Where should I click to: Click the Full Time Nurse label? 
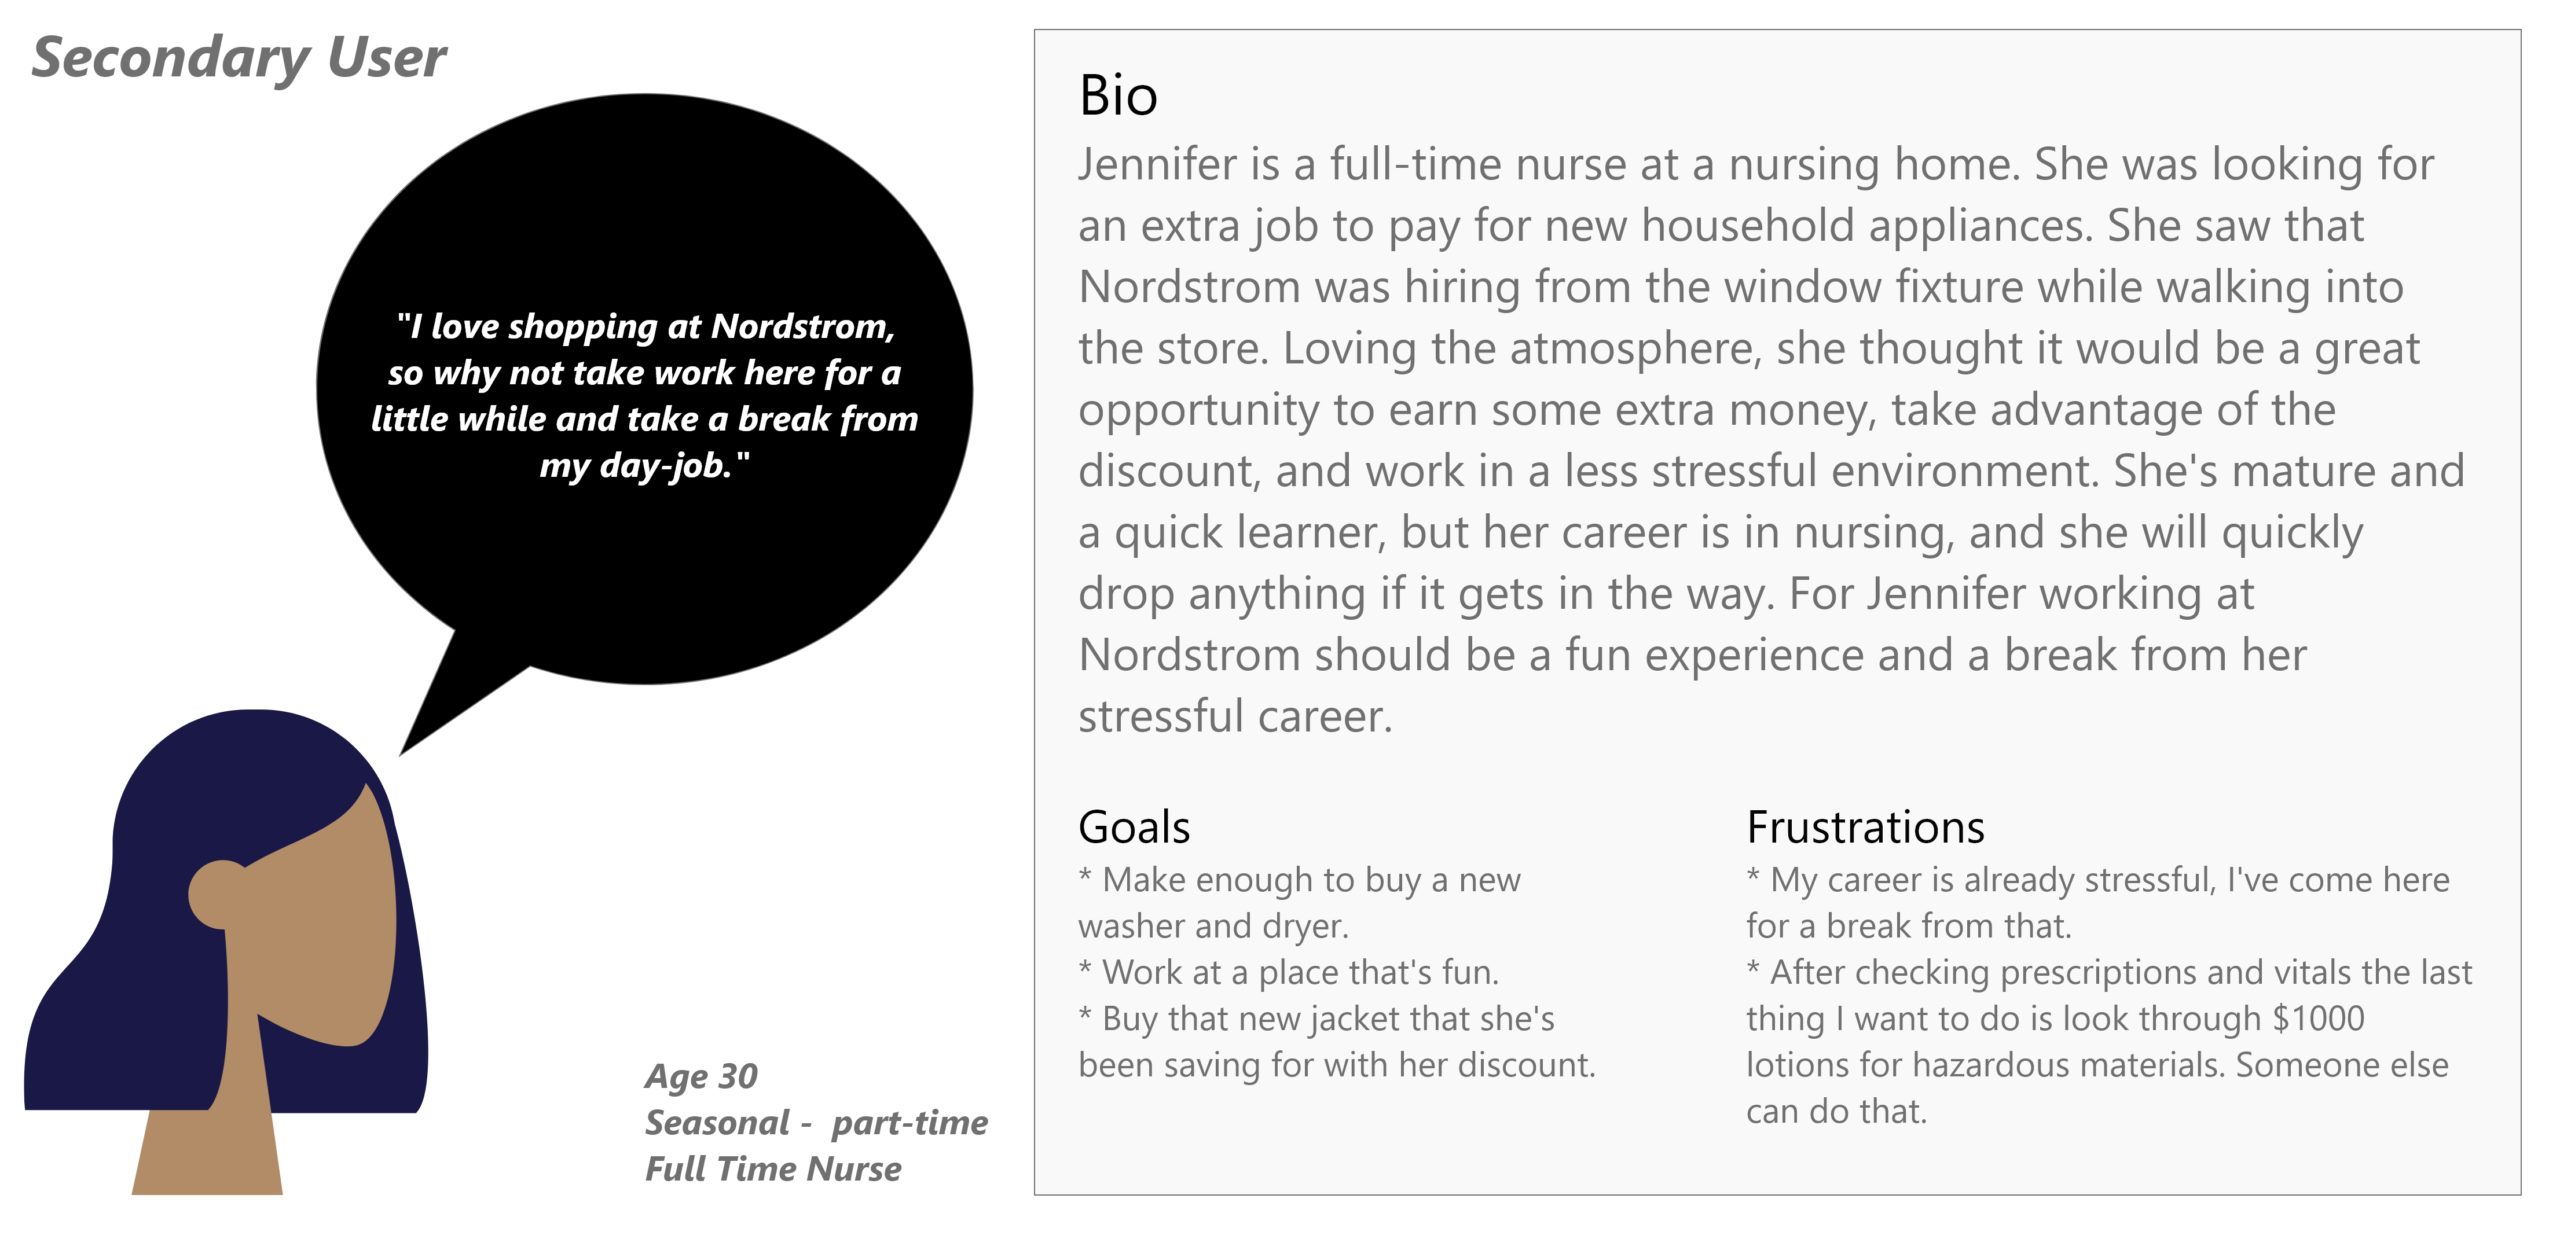(773, 1169)
